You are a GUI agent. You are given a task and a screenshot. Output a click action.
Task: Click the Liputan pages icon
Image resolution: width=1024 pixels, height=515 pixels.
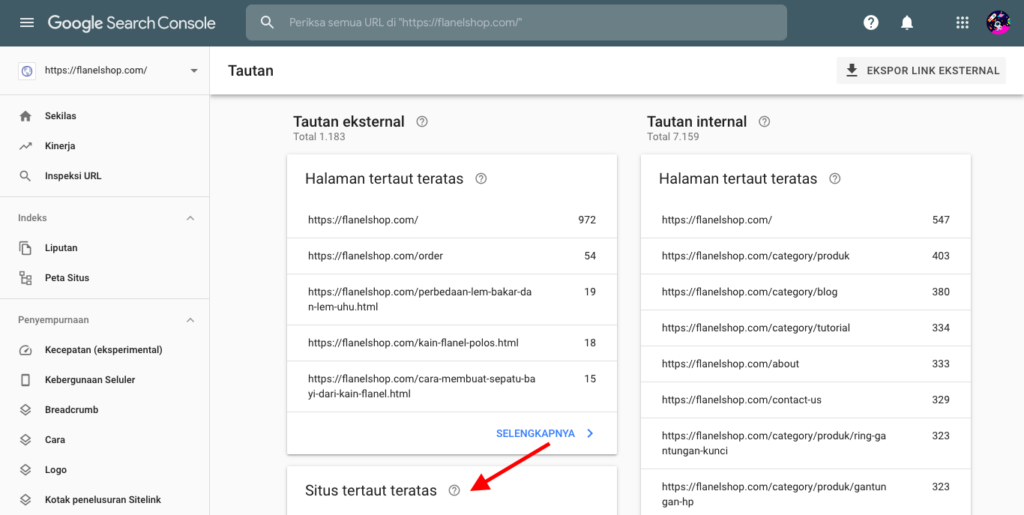tap(25, 248)
